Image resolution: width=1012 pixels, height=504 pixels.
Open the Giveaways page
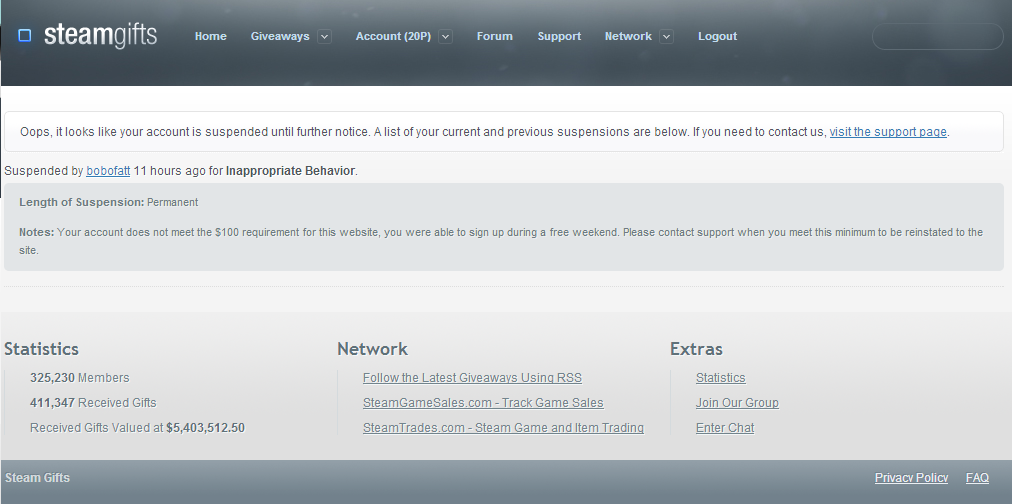coord(279,37)
